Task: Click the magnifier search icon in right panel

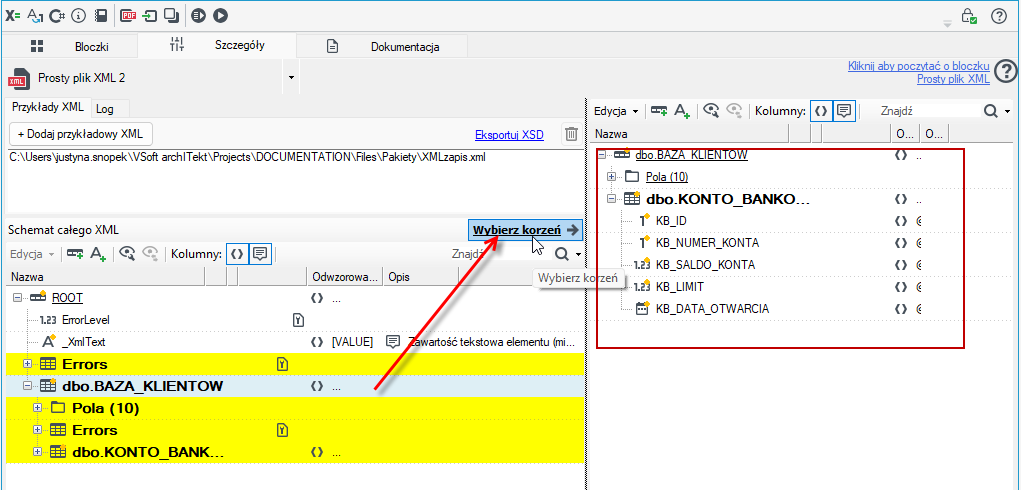Action: coord(990,111)
